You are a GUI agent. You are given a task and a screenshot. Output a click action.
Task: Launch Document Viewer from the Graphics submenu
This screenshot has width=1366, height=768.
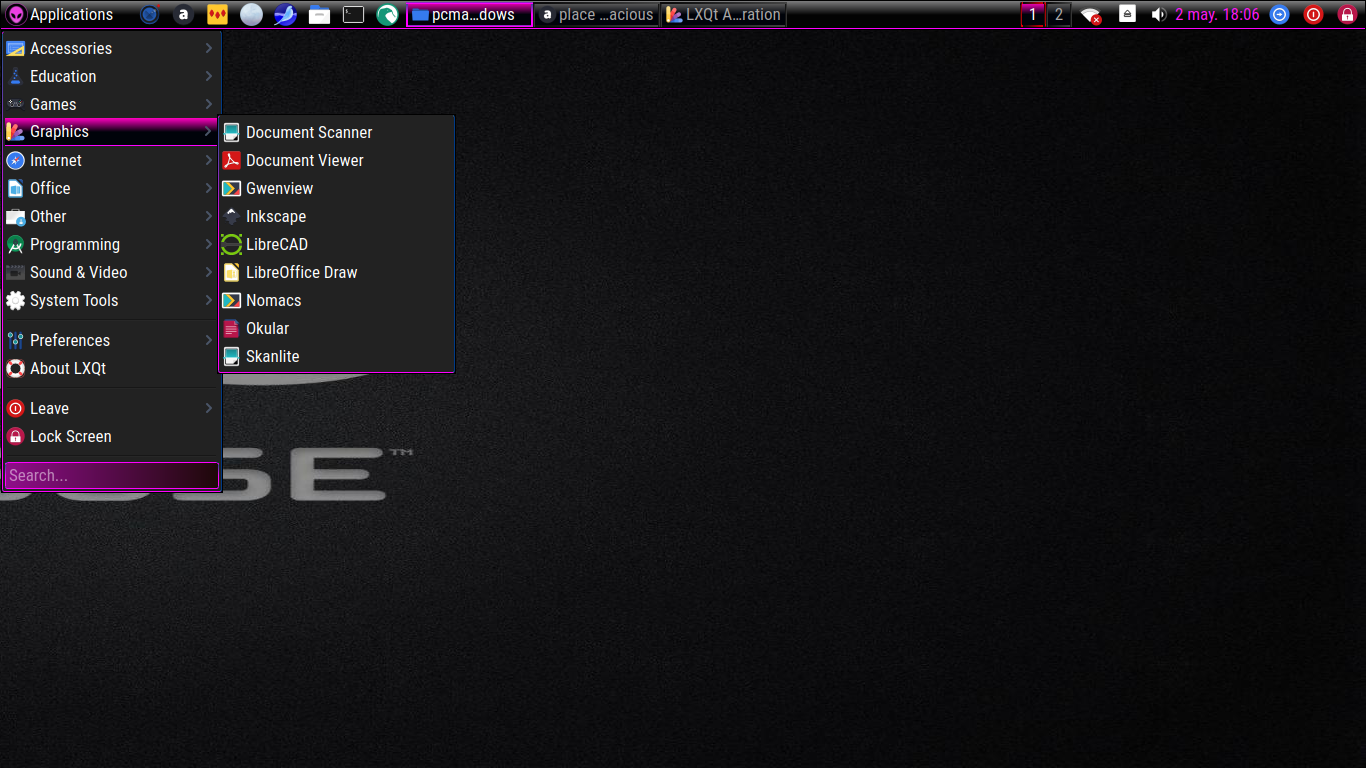(x=336, y=160)
